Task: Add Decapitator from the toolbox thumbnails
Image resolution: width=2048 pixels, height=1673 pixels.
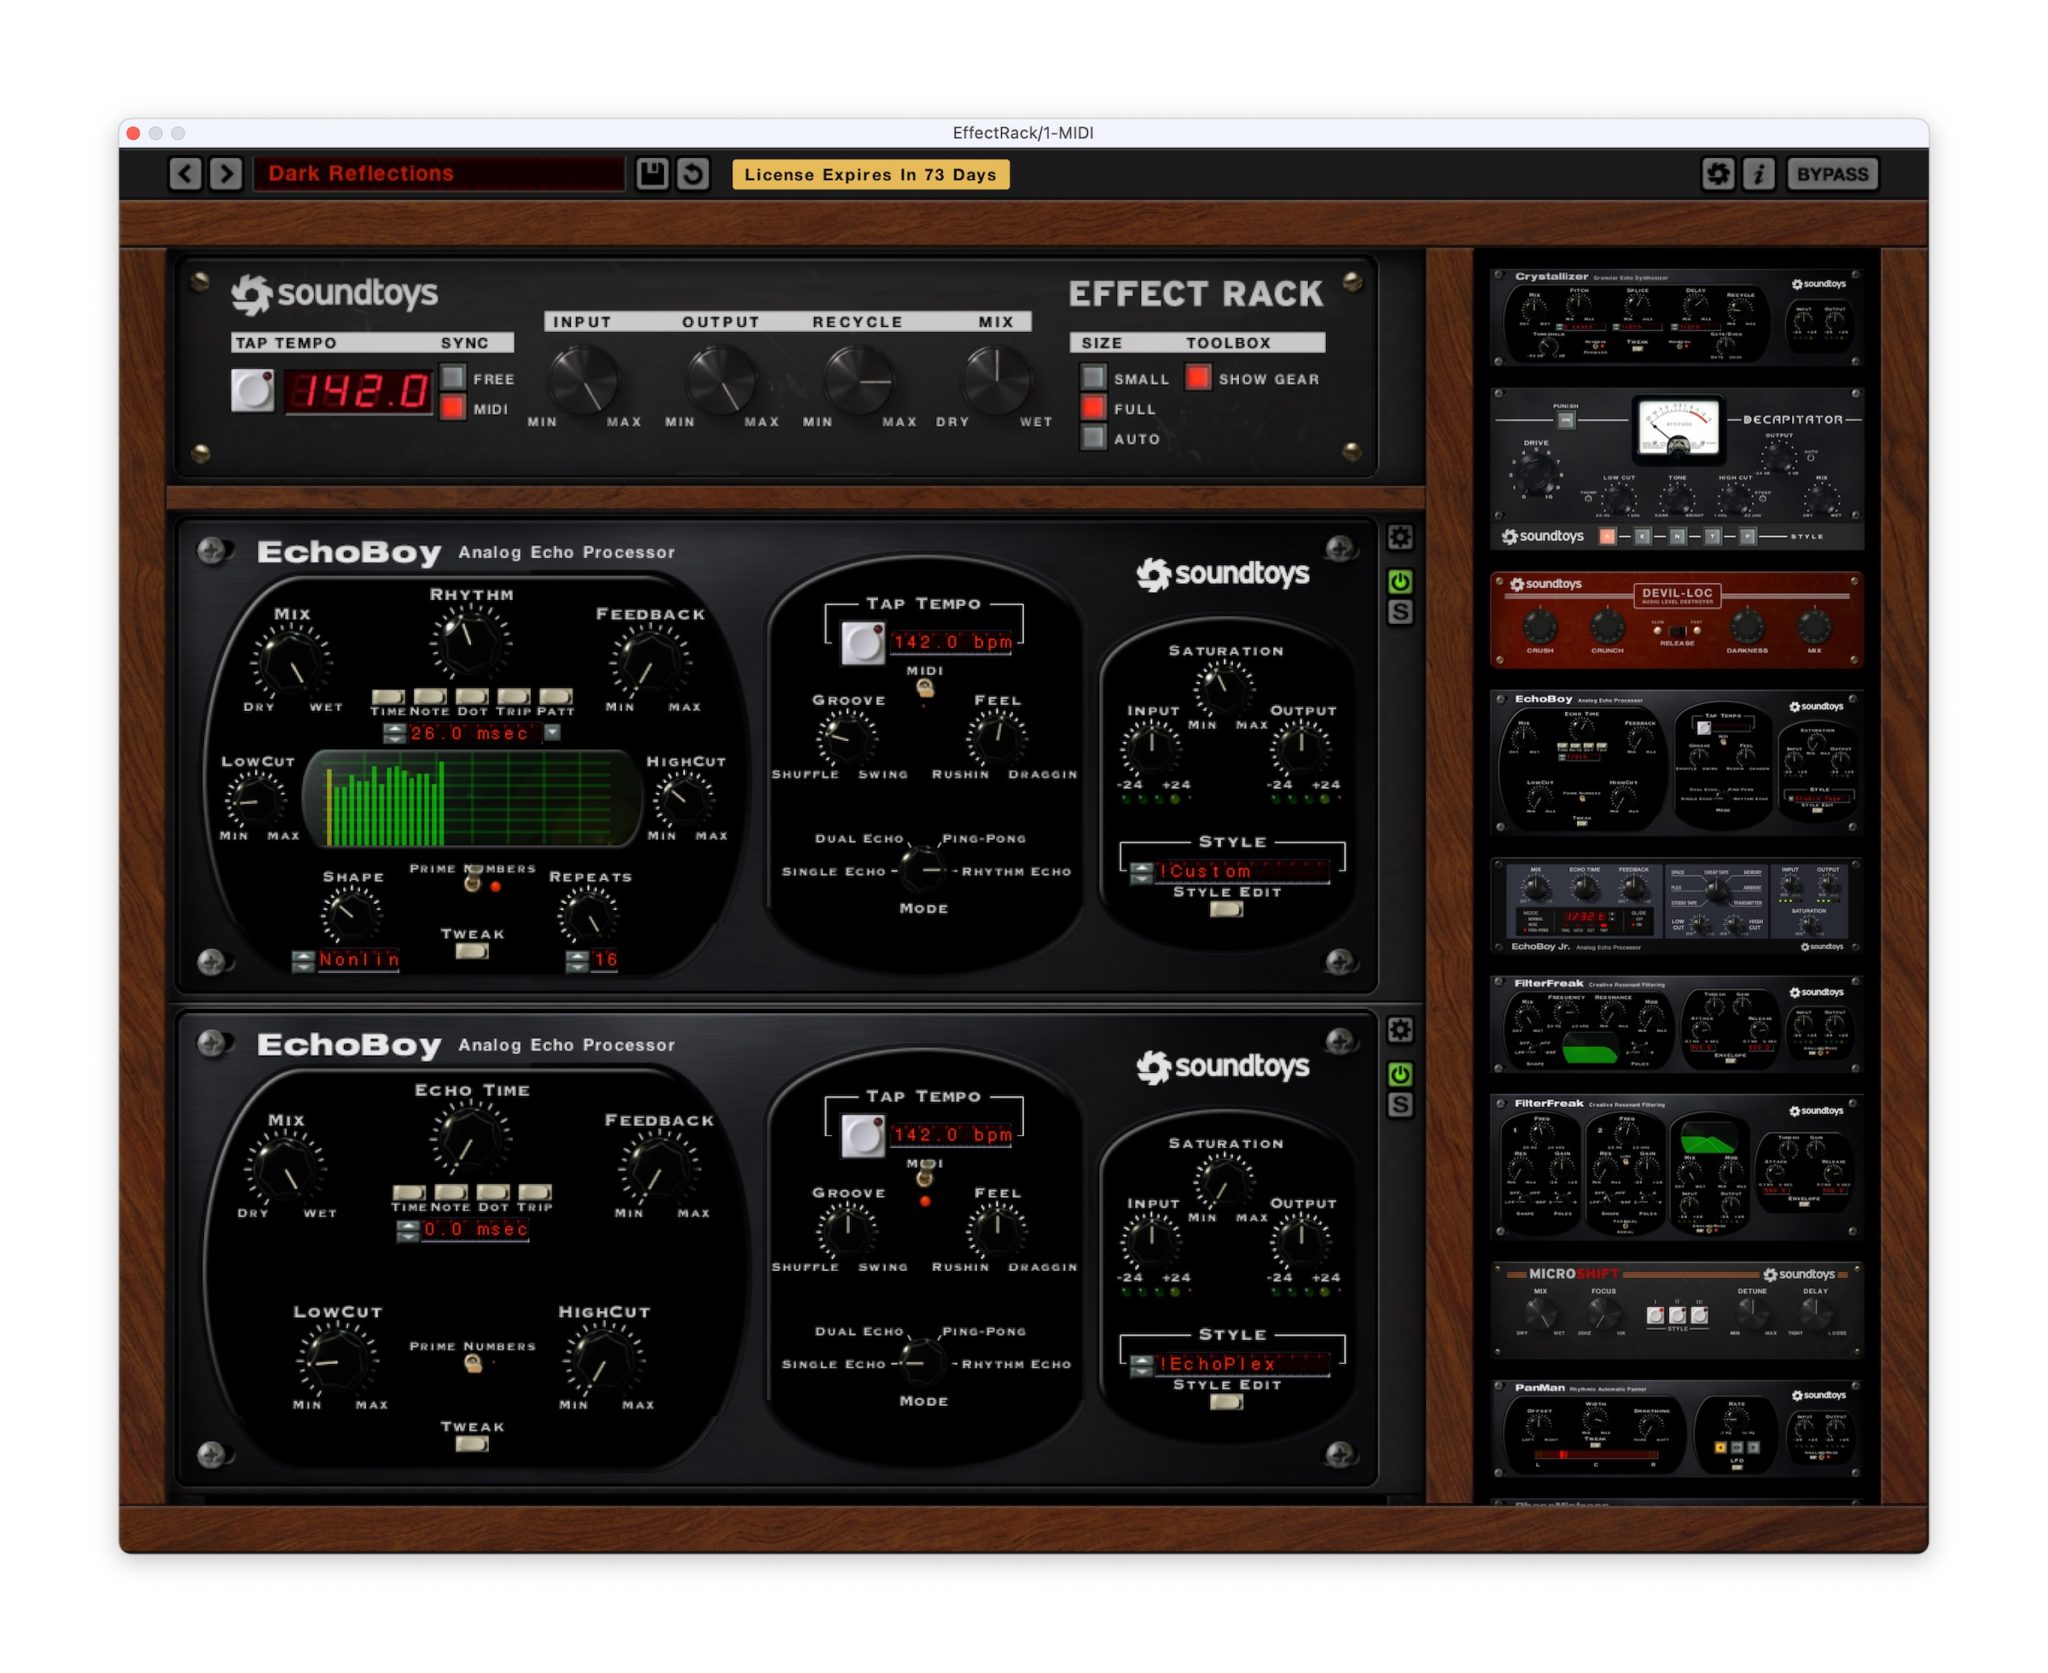Action: (x=1677, y=468)
